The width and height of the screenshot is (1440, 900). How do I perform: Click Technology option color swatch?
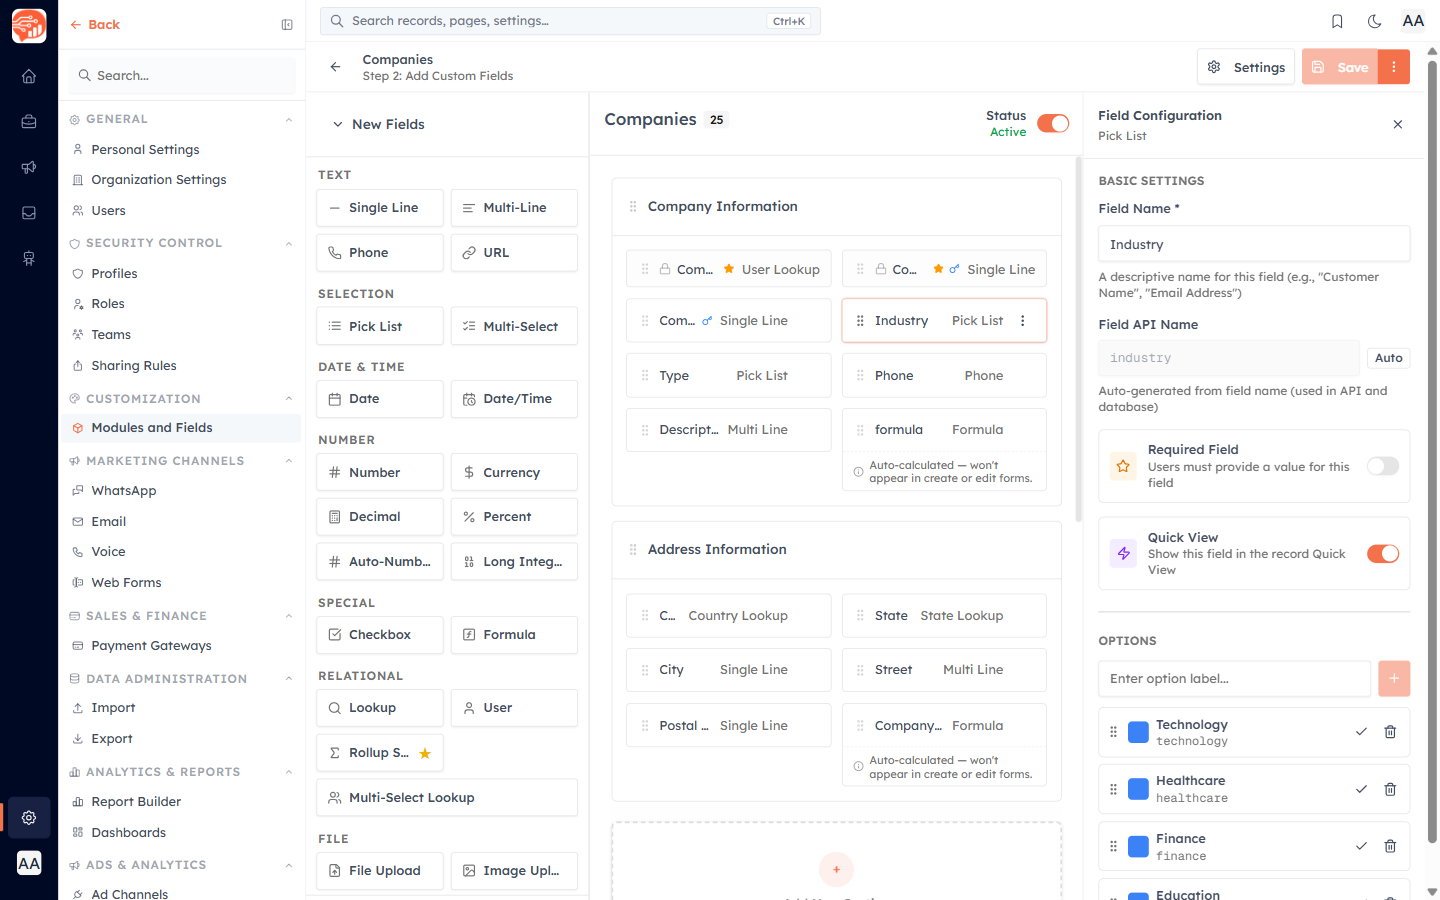tap(1138, 732)
